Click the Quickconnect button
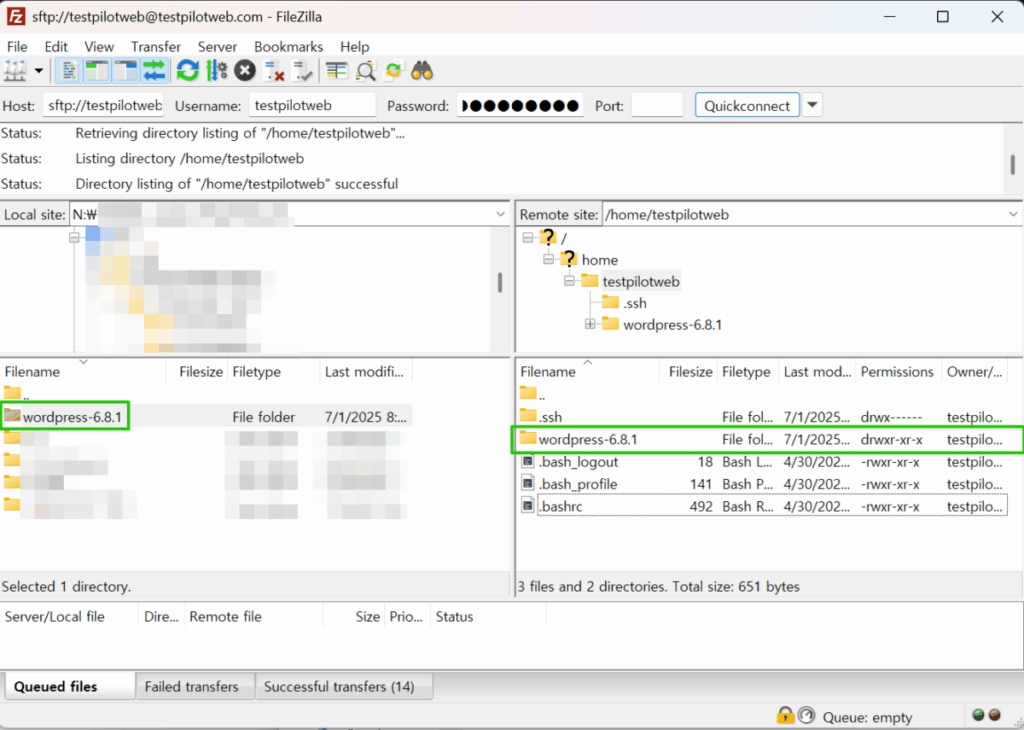The height and width of the screenshot is (730, 1024). [x=747, y=105]
